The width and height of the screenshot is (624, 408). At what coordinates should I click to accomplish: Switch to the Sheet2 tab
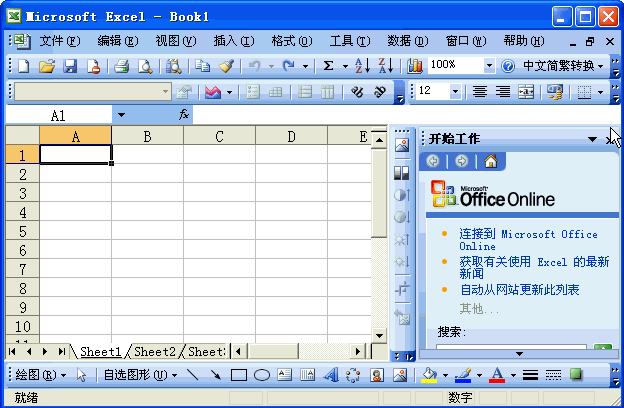click(154, 351)
